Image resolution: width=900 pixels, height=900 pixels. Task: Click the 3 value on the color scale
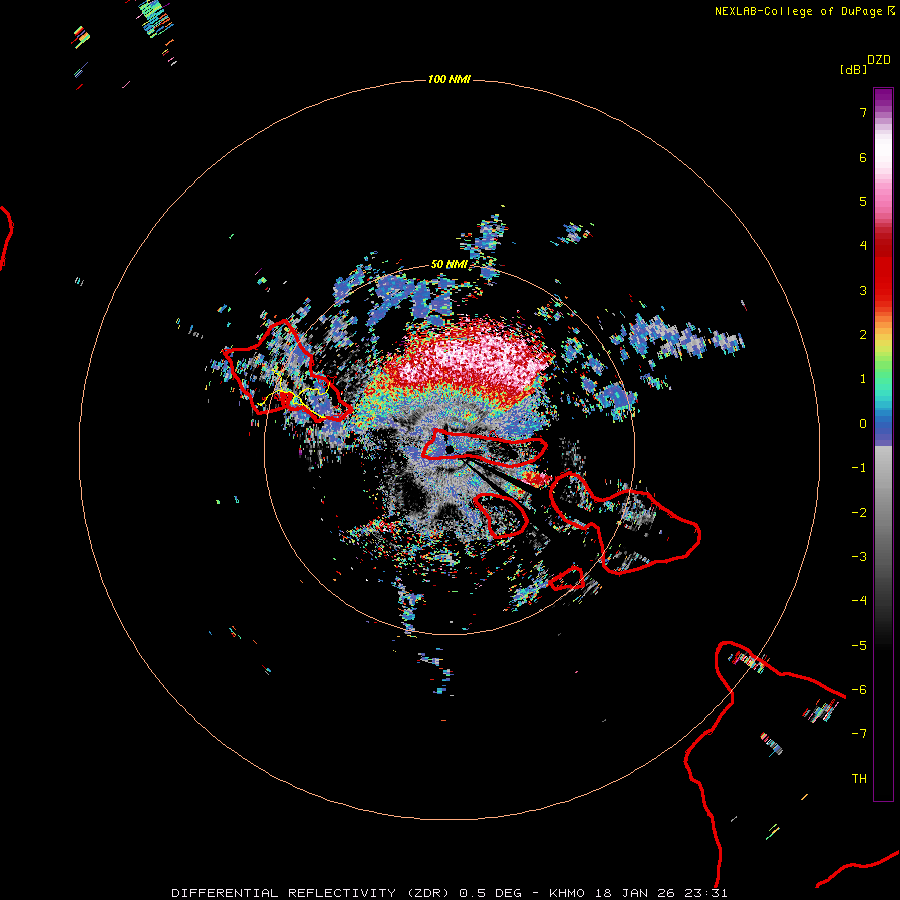[863, 290]
